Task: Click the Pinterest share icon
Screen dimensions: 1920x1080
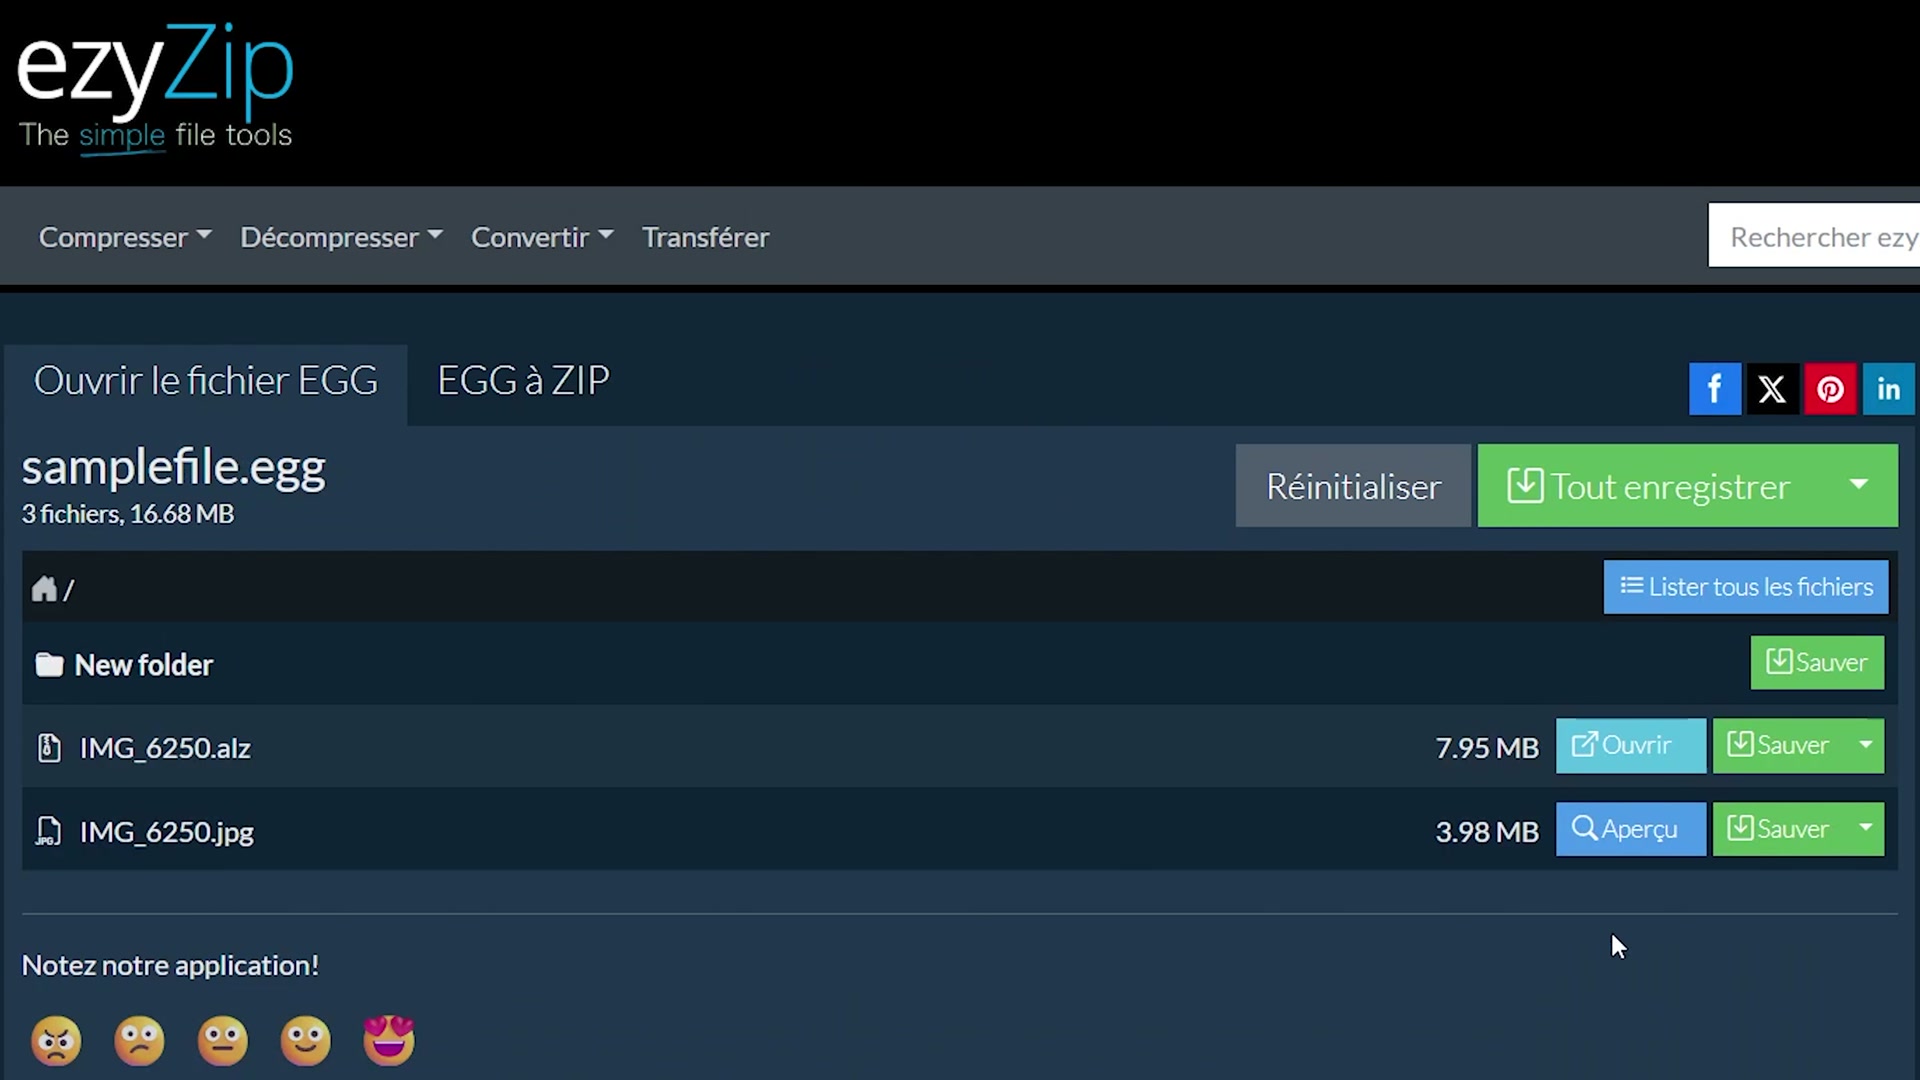Action: click(1830, 389)
